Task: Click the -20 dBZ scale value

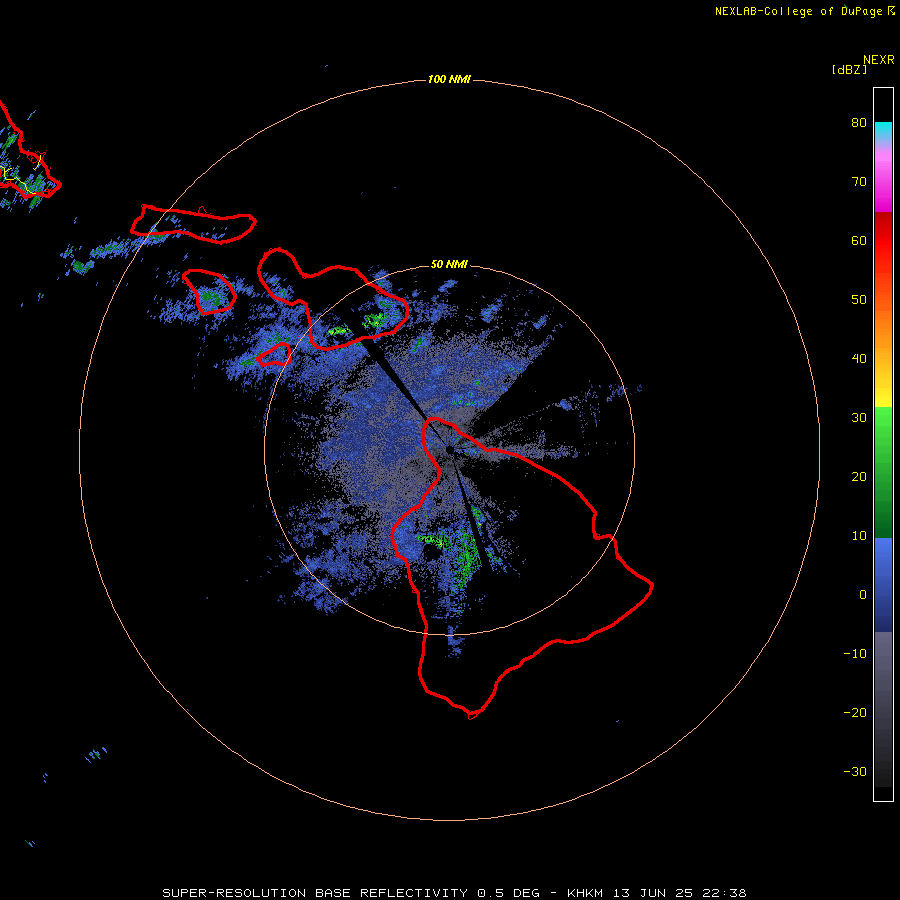Action: [855, 713]
